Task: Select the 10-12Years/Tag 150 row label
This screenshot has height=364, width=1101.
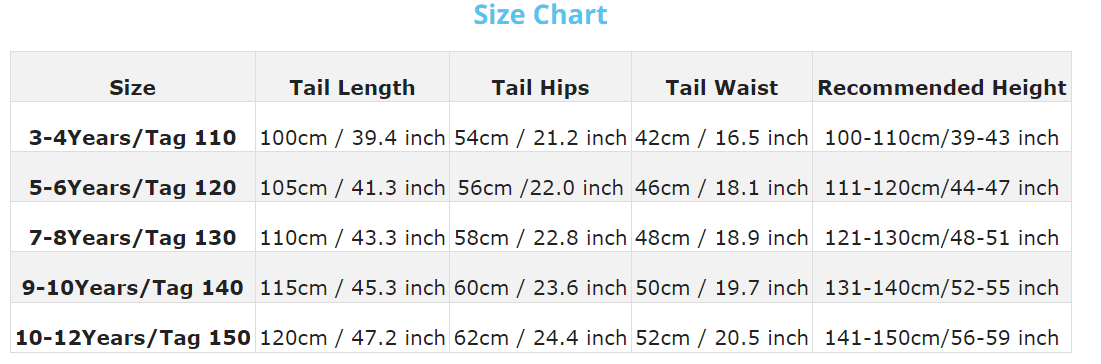Action: (133, 338)
